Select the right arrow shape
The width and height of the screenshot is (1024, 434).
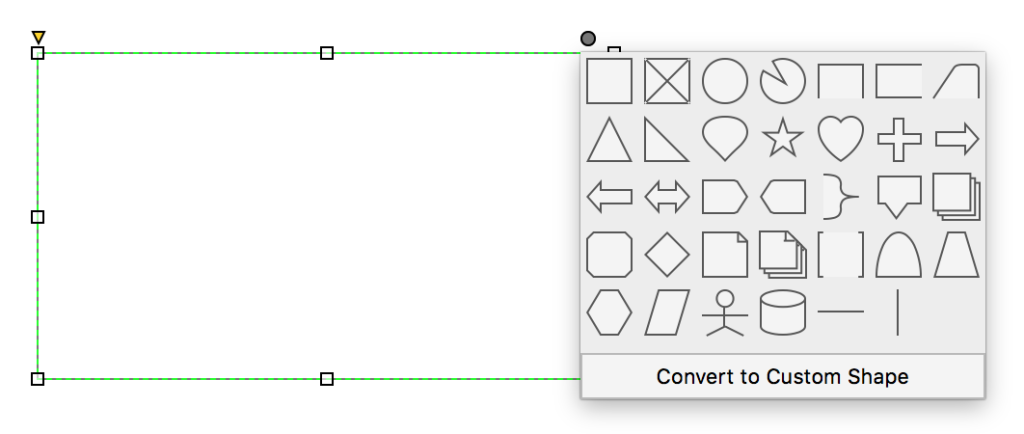point(957,139)
